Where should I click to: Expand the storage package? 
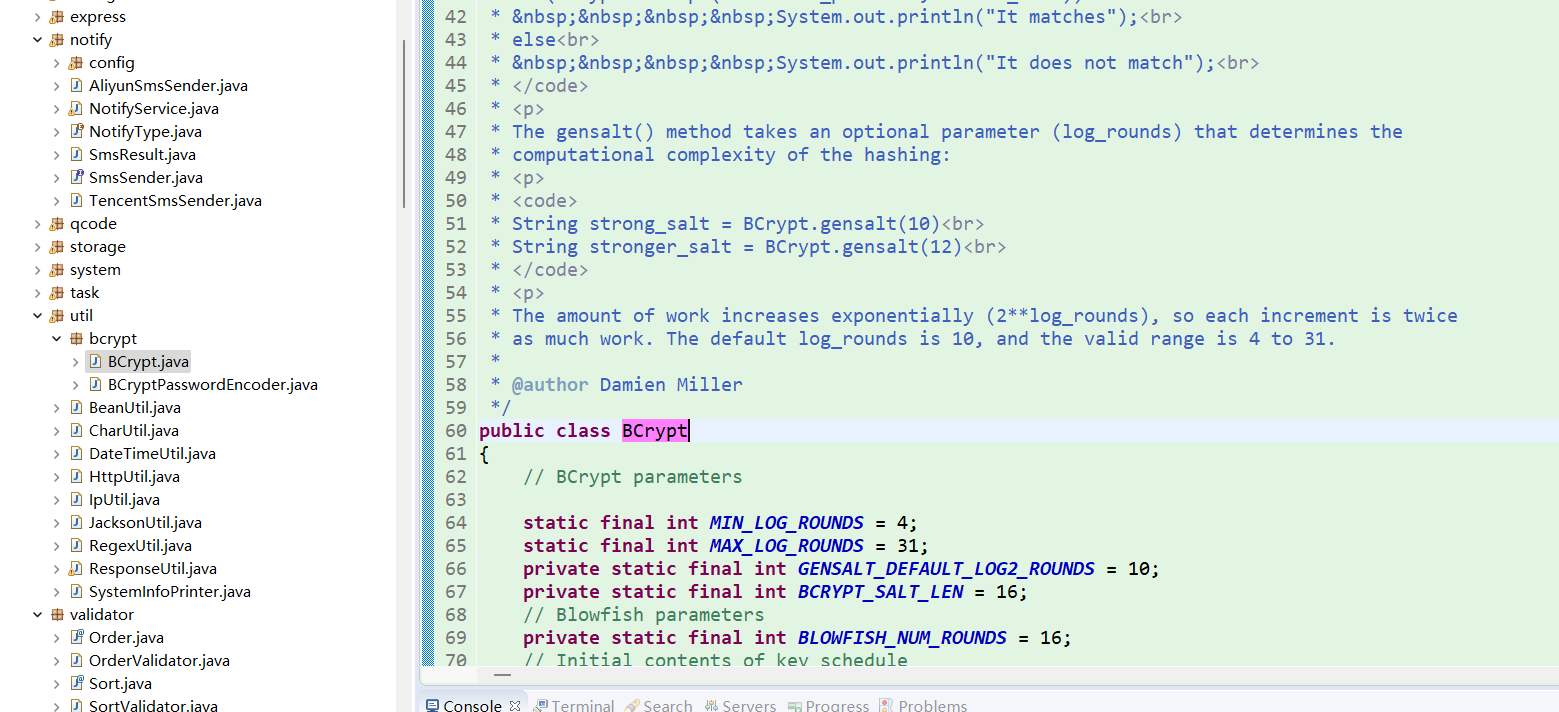[x=36, y=246]
